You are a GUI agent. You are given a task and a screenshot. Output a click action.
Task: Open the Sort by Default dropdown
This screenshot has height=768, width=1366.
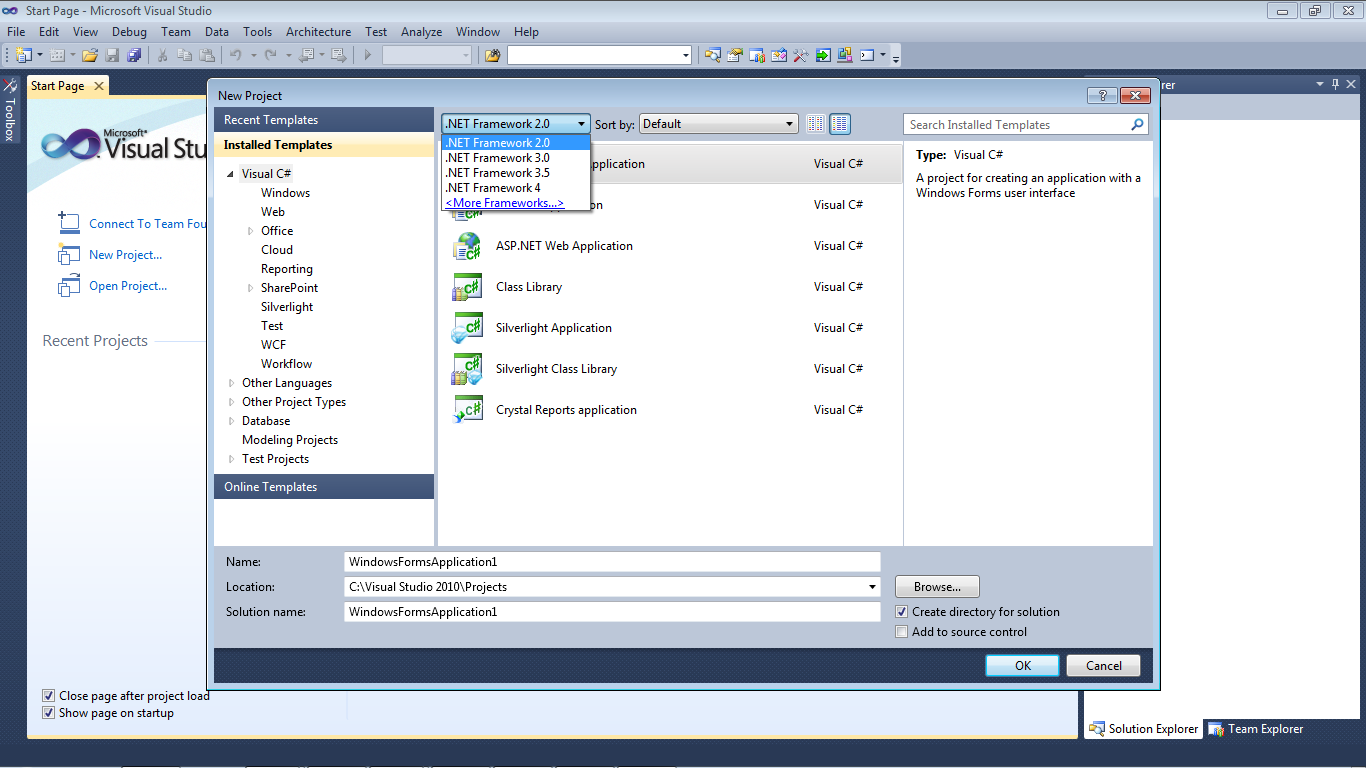(x=718, y=124)
